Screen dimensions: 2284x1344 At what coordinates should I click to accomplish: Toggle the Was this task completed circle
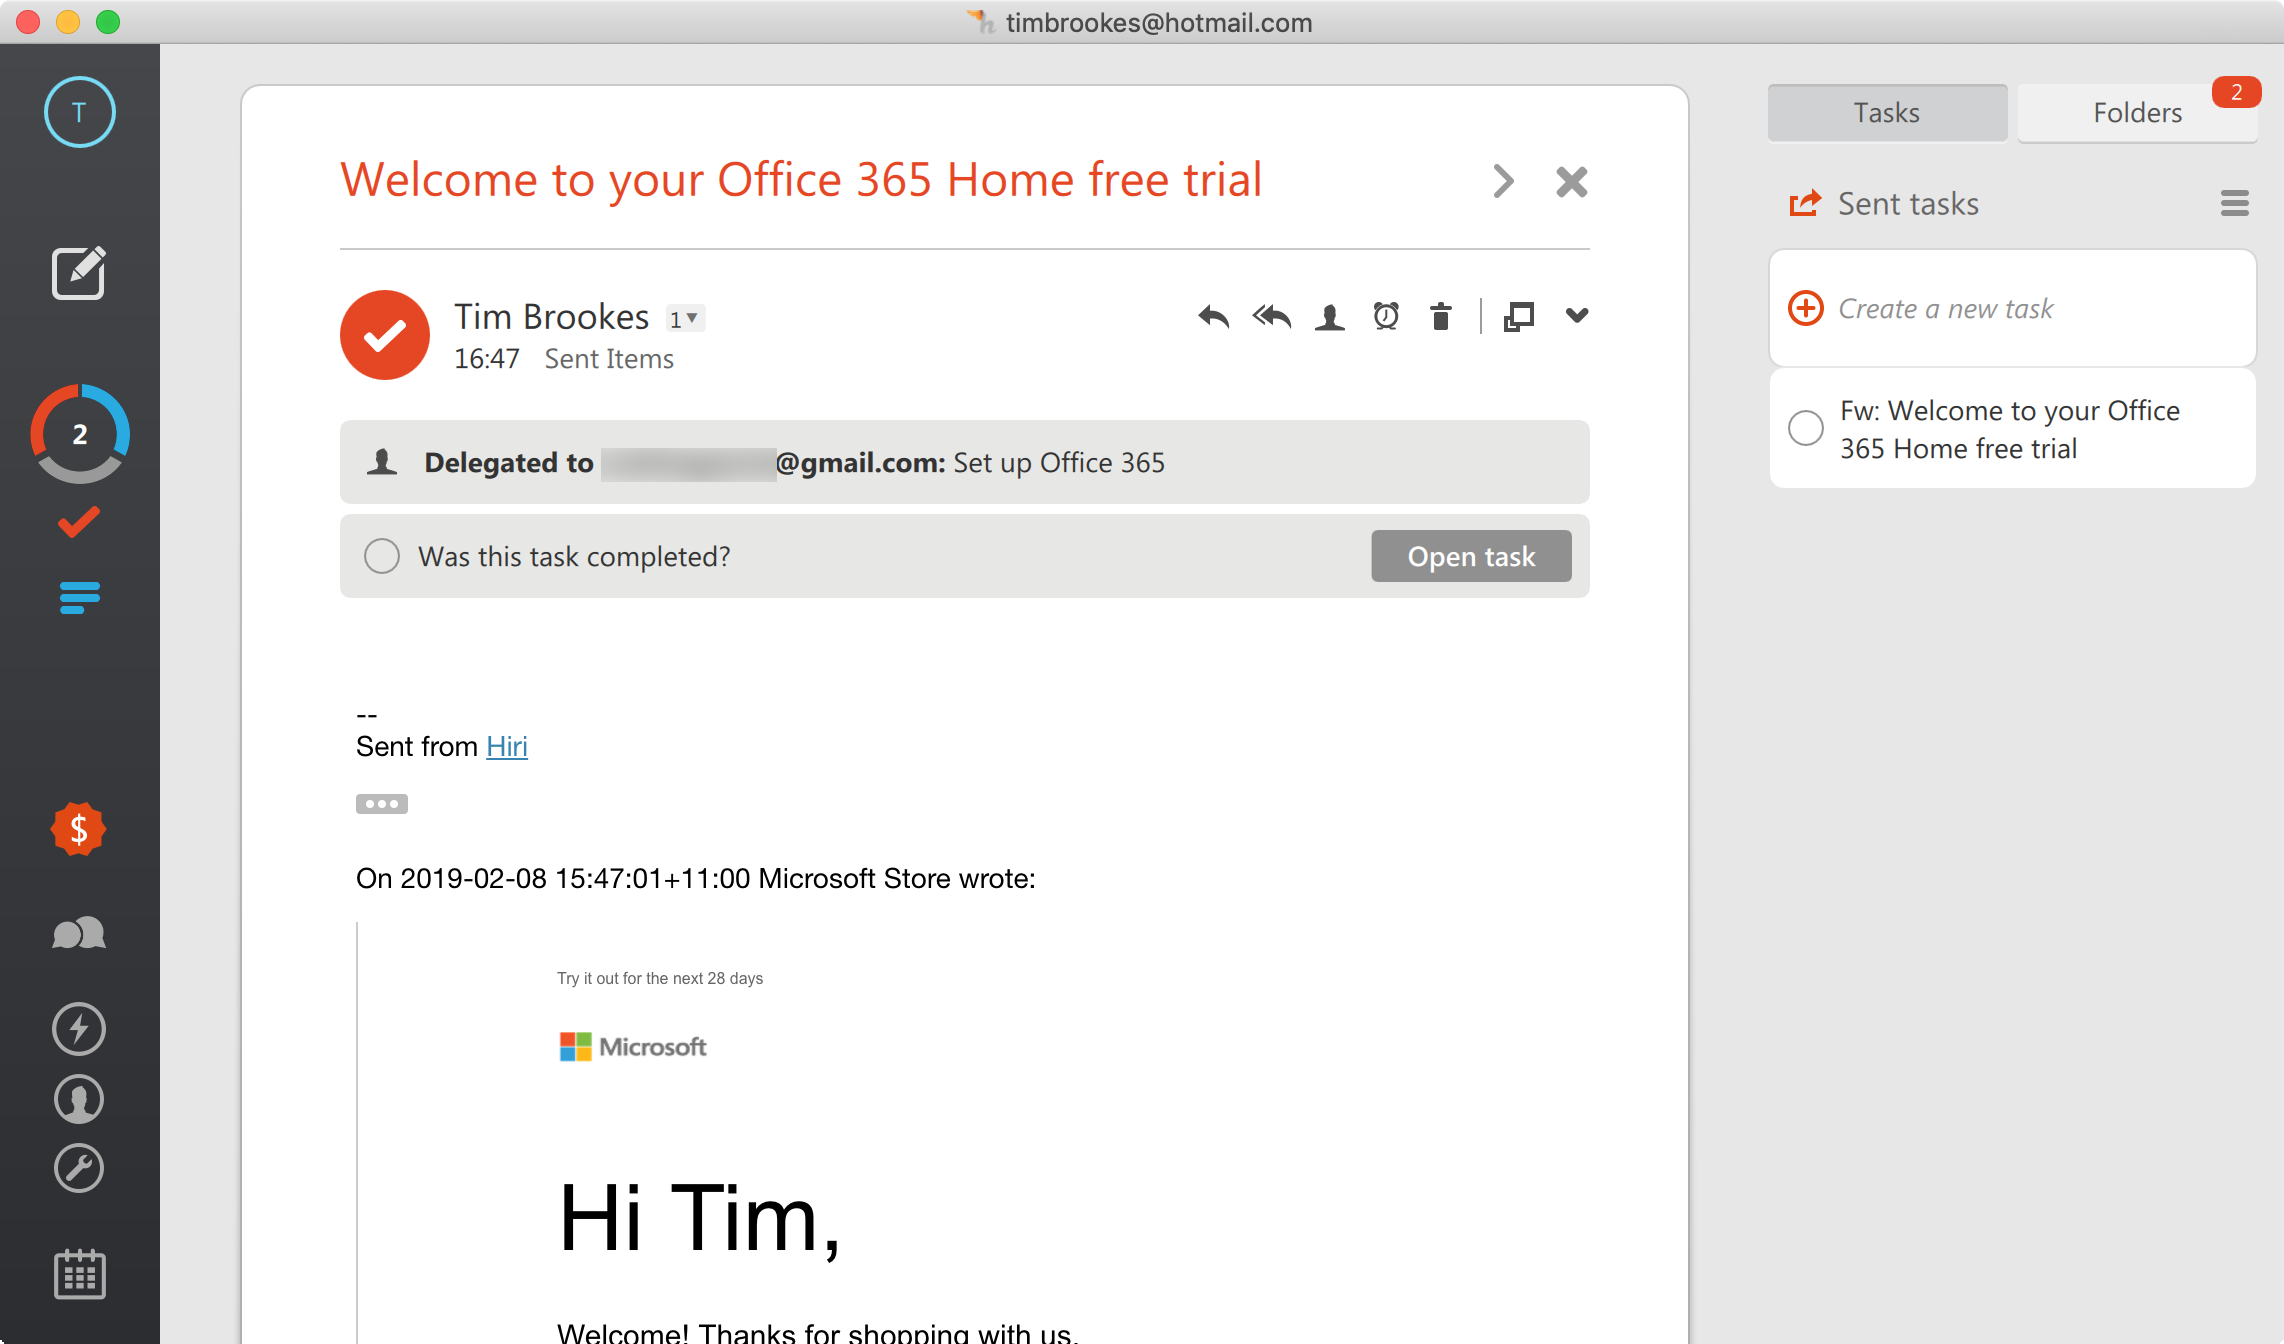[382, 555]
